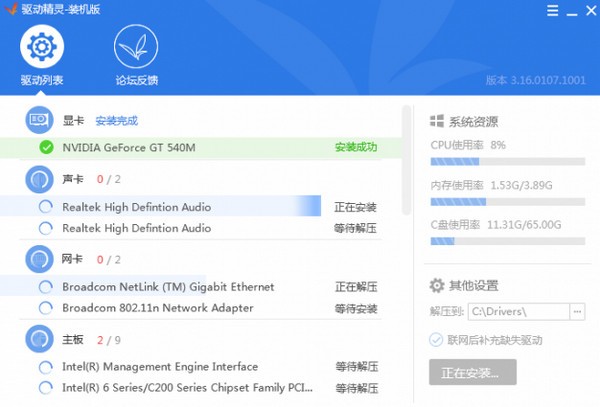The image size is (600, 407).
Task: Click the 声卡 sound card category icon
Action: pos(40,179)
